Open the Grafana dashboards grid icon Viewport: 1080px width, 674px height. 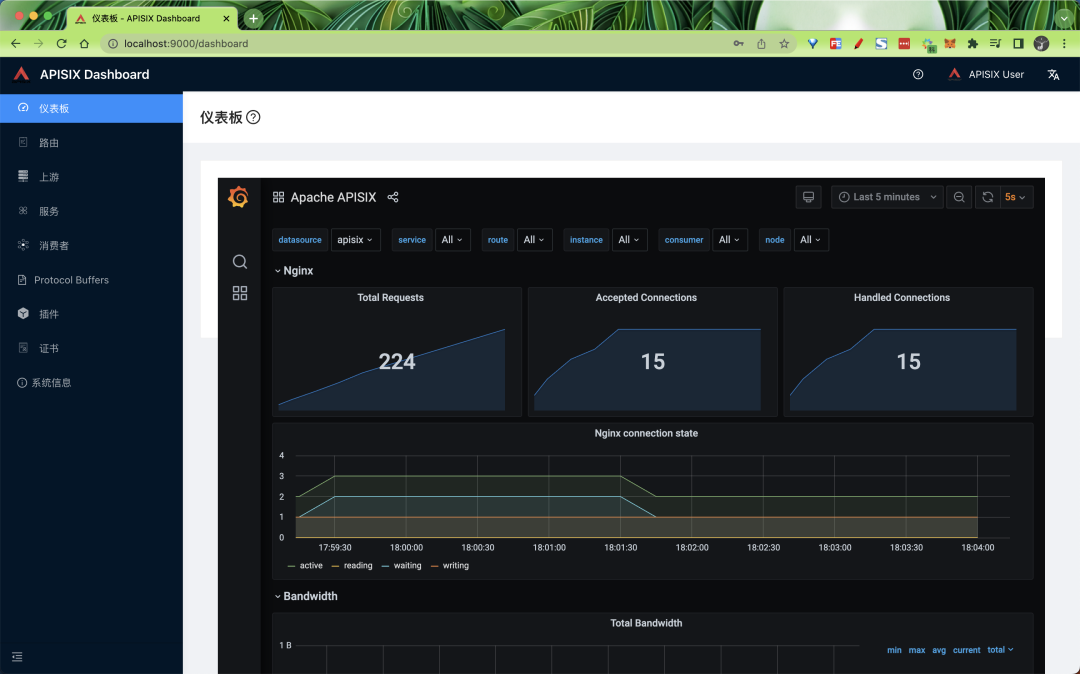tap(240, 293)
